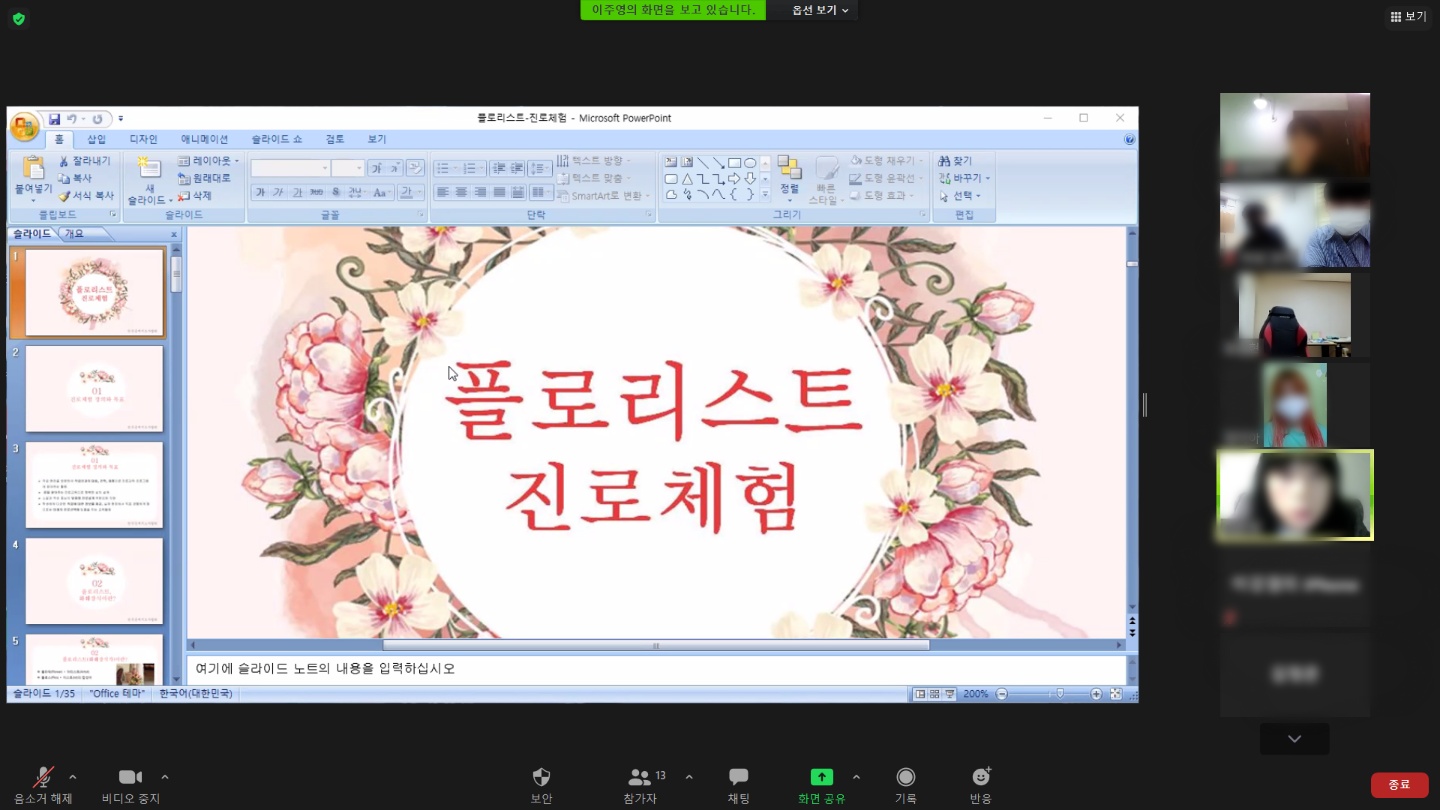Switch to slide sorter view in status bar
The height and width of the screenshot is (810, 1440).
point(934,694)
